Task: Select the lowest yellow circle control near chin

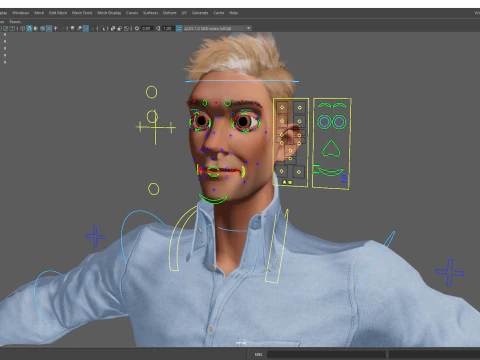Action: click(x=154, y=189)
